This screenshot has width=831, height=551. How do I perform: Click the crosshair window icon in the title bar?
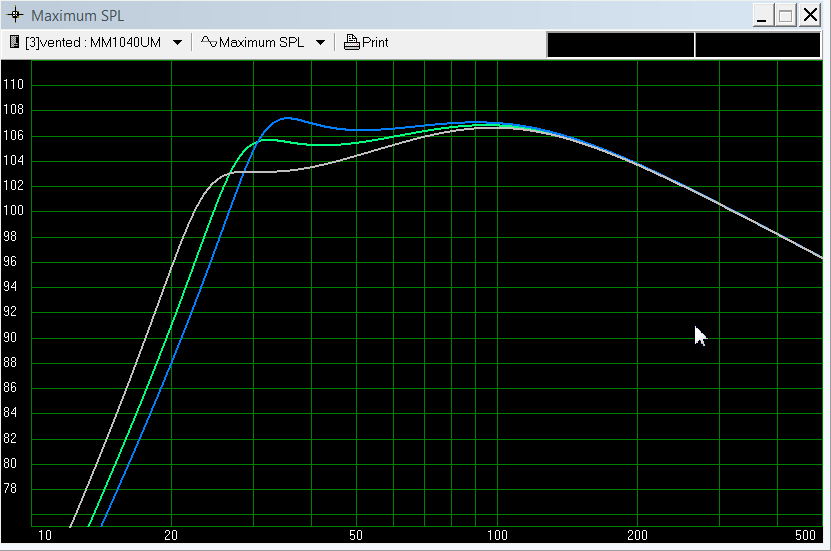point(15,15)
